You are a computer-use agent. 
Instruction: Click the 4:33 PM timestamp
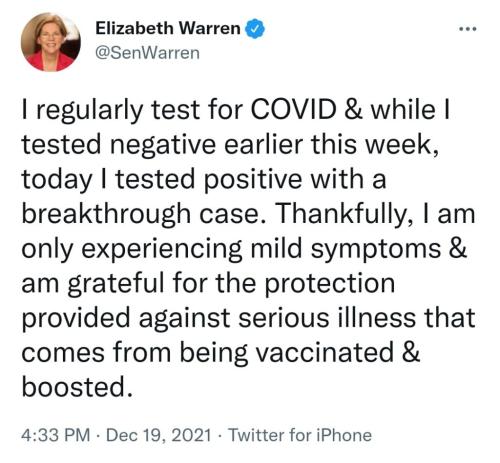(x=56, y=435)
